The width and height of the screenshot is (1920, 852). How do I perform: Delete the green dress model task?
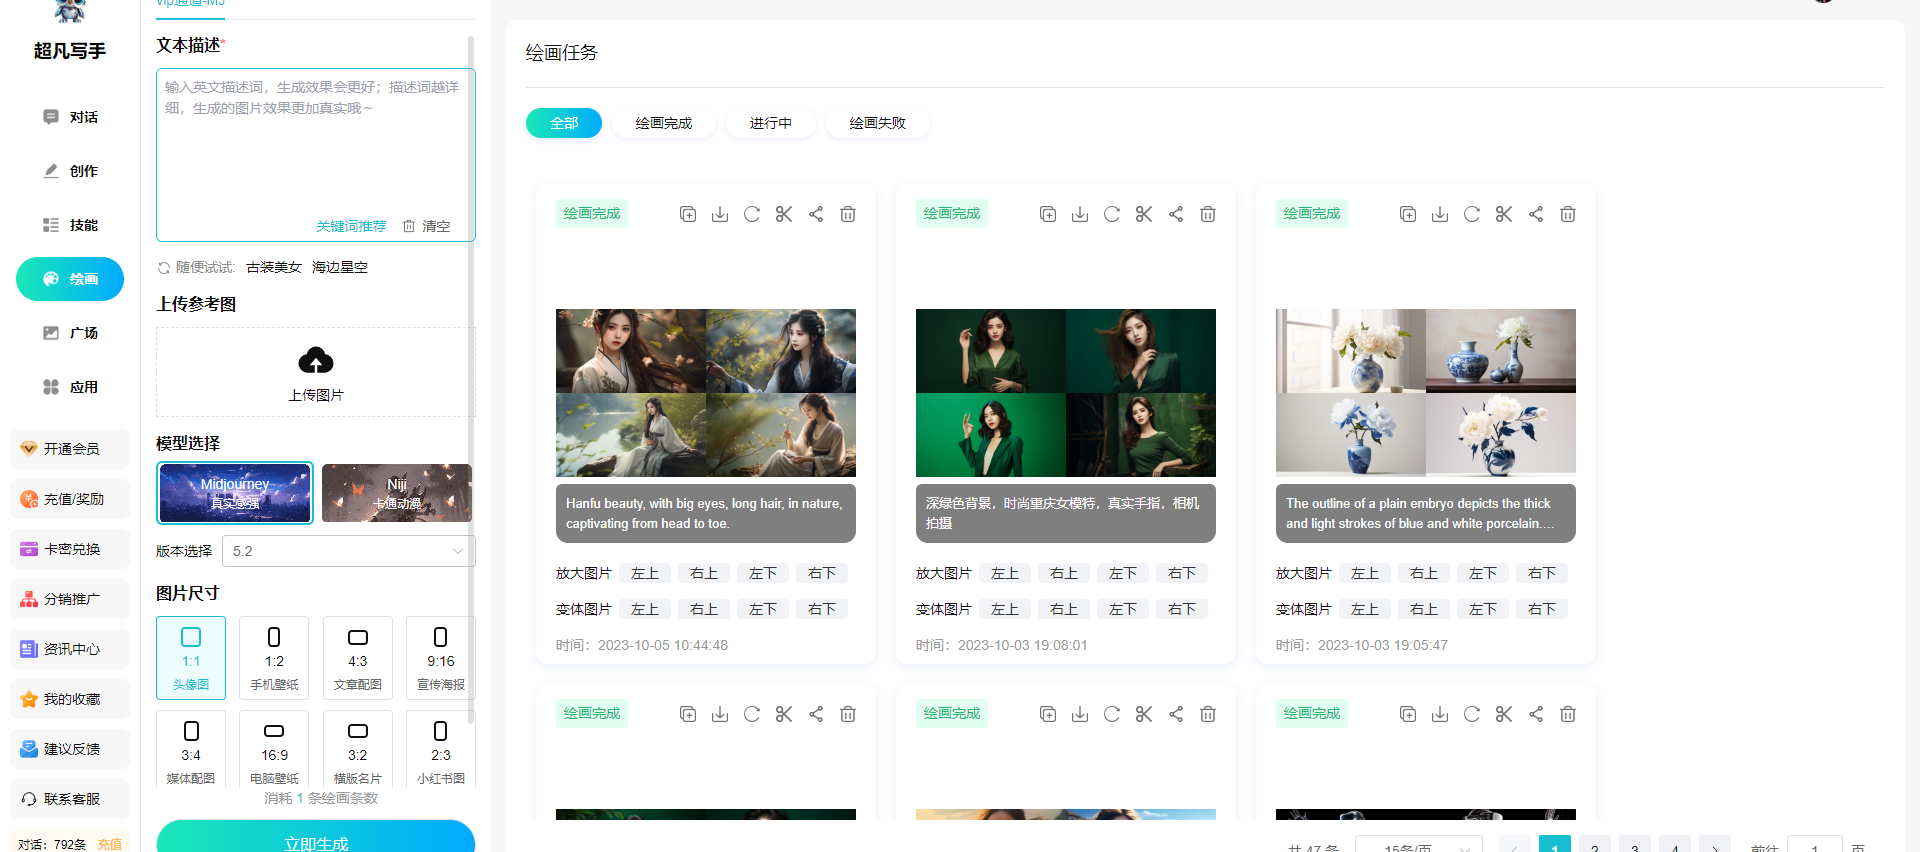[1208, 214]
